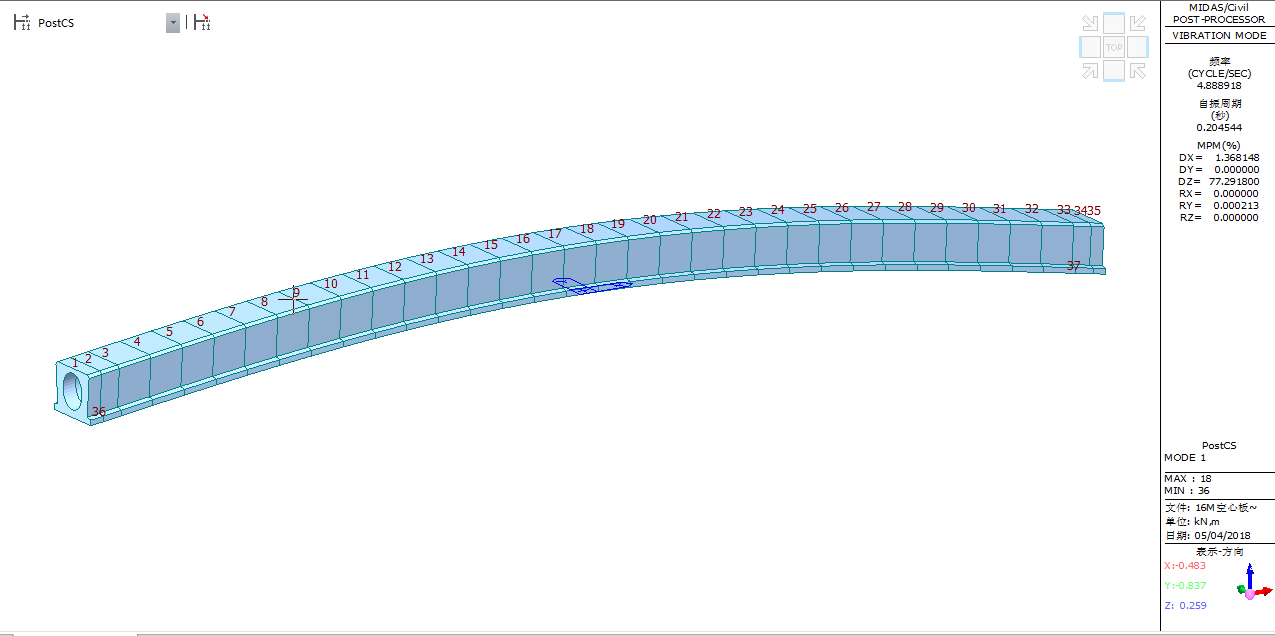This screenshot has height=636, width=1275.
Task: Click the right face of the view navigator
Action: click(1137, 47)
